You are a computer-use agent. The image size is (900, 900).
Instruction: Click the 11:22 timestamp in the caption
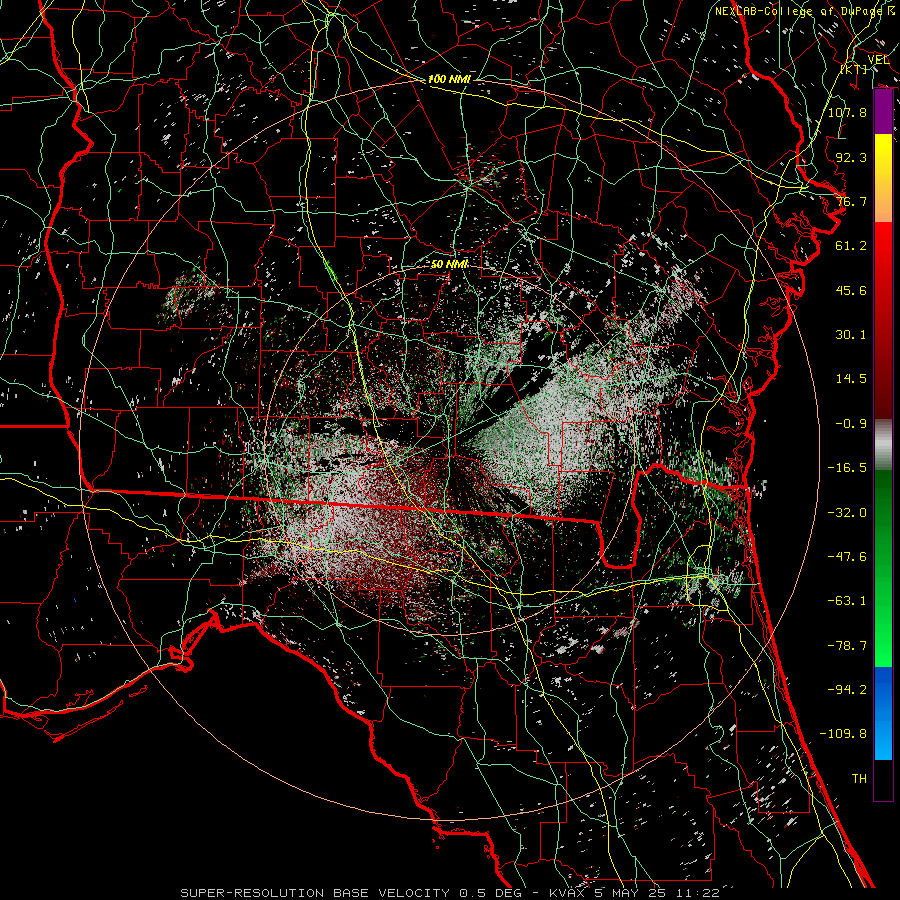pyautogui.click(x=697, y=893)
